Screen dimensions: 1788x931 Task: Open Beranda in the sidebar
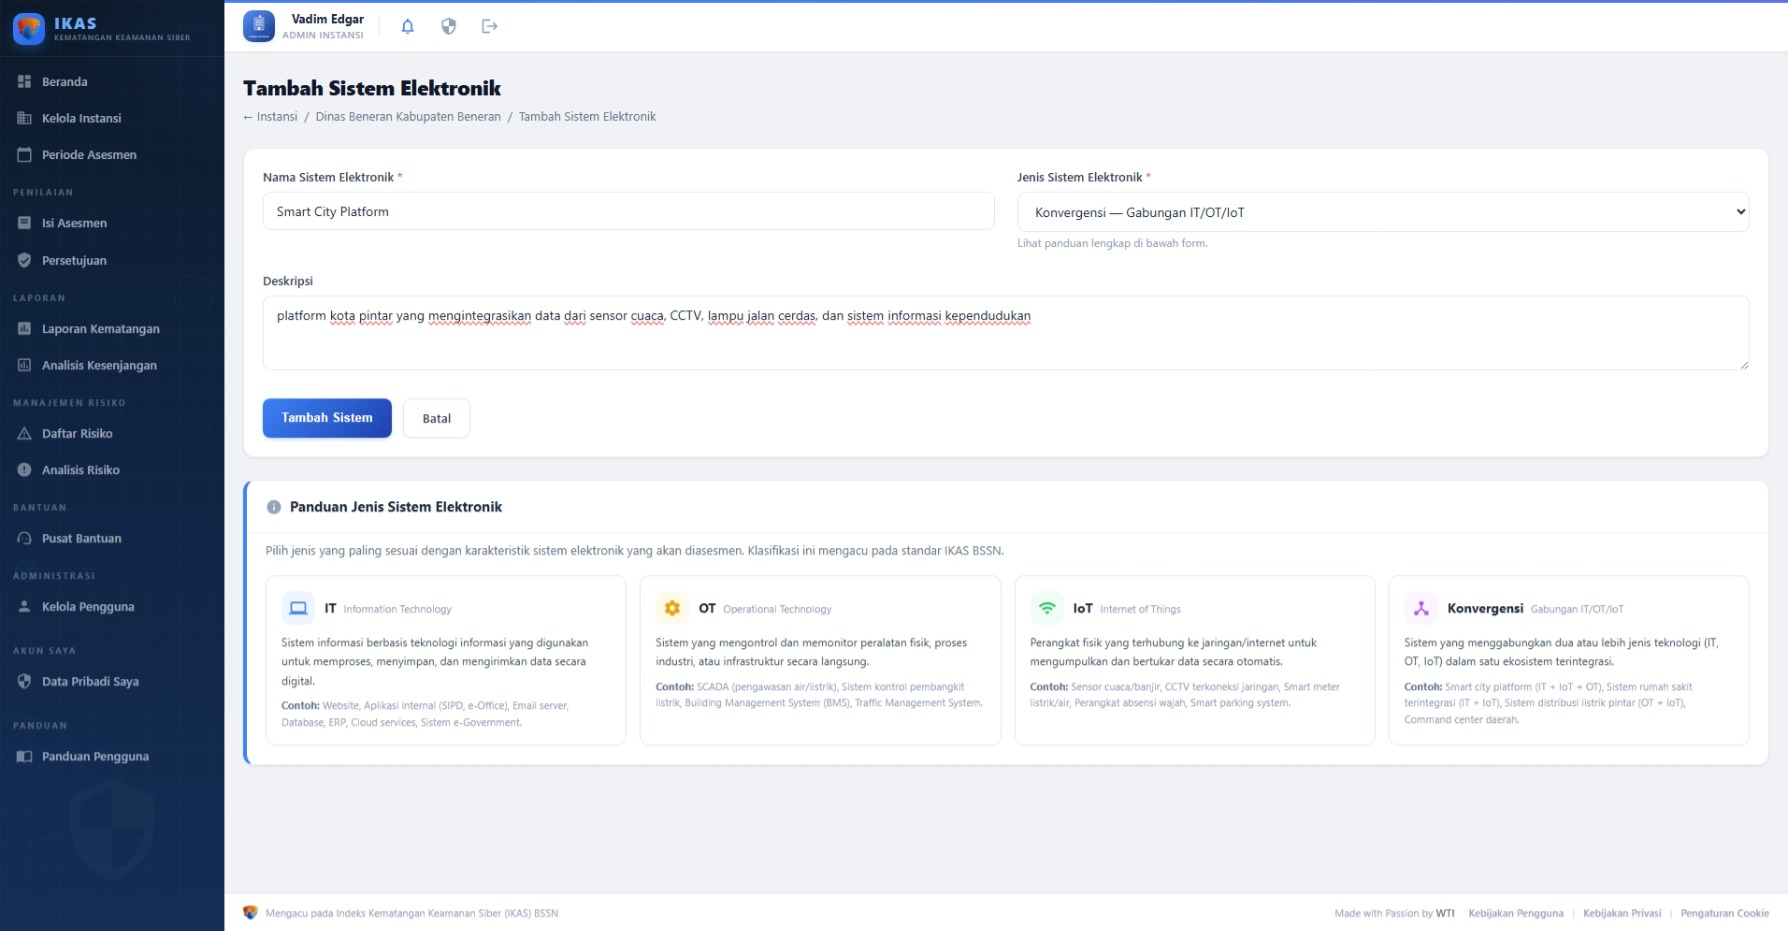pyautogui.click(x=65, y=82)
